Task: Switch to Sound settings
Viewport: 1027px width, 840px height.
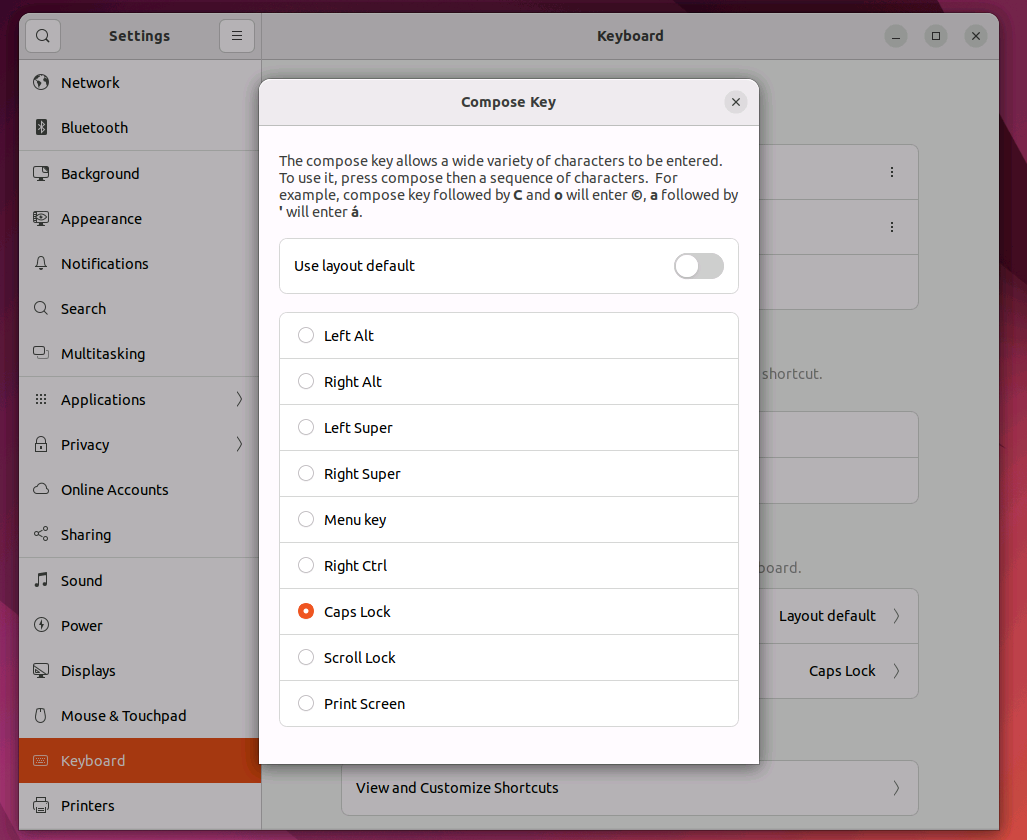Action: coord(140,580)
